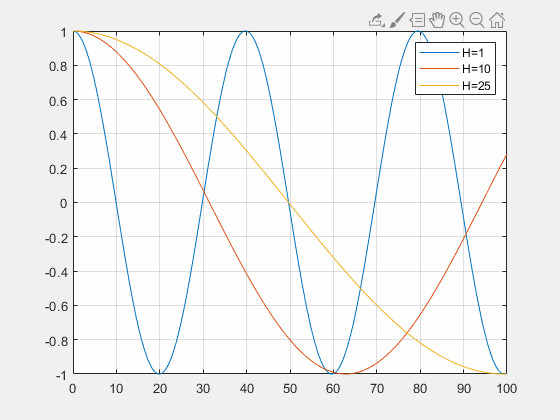Open export options dropdown arrow
This screenshot has height=420, width=560.
383,25
